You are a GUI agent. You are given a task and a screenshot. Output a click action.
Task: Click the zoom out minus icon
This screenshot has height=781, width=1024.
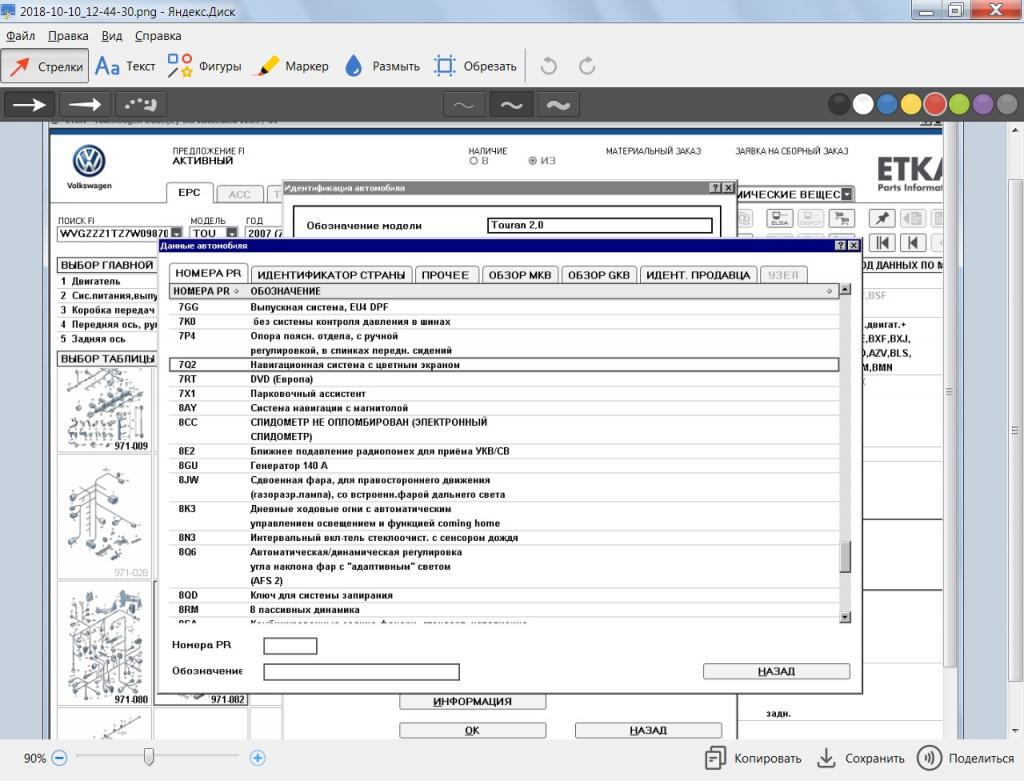pos(59,758)
